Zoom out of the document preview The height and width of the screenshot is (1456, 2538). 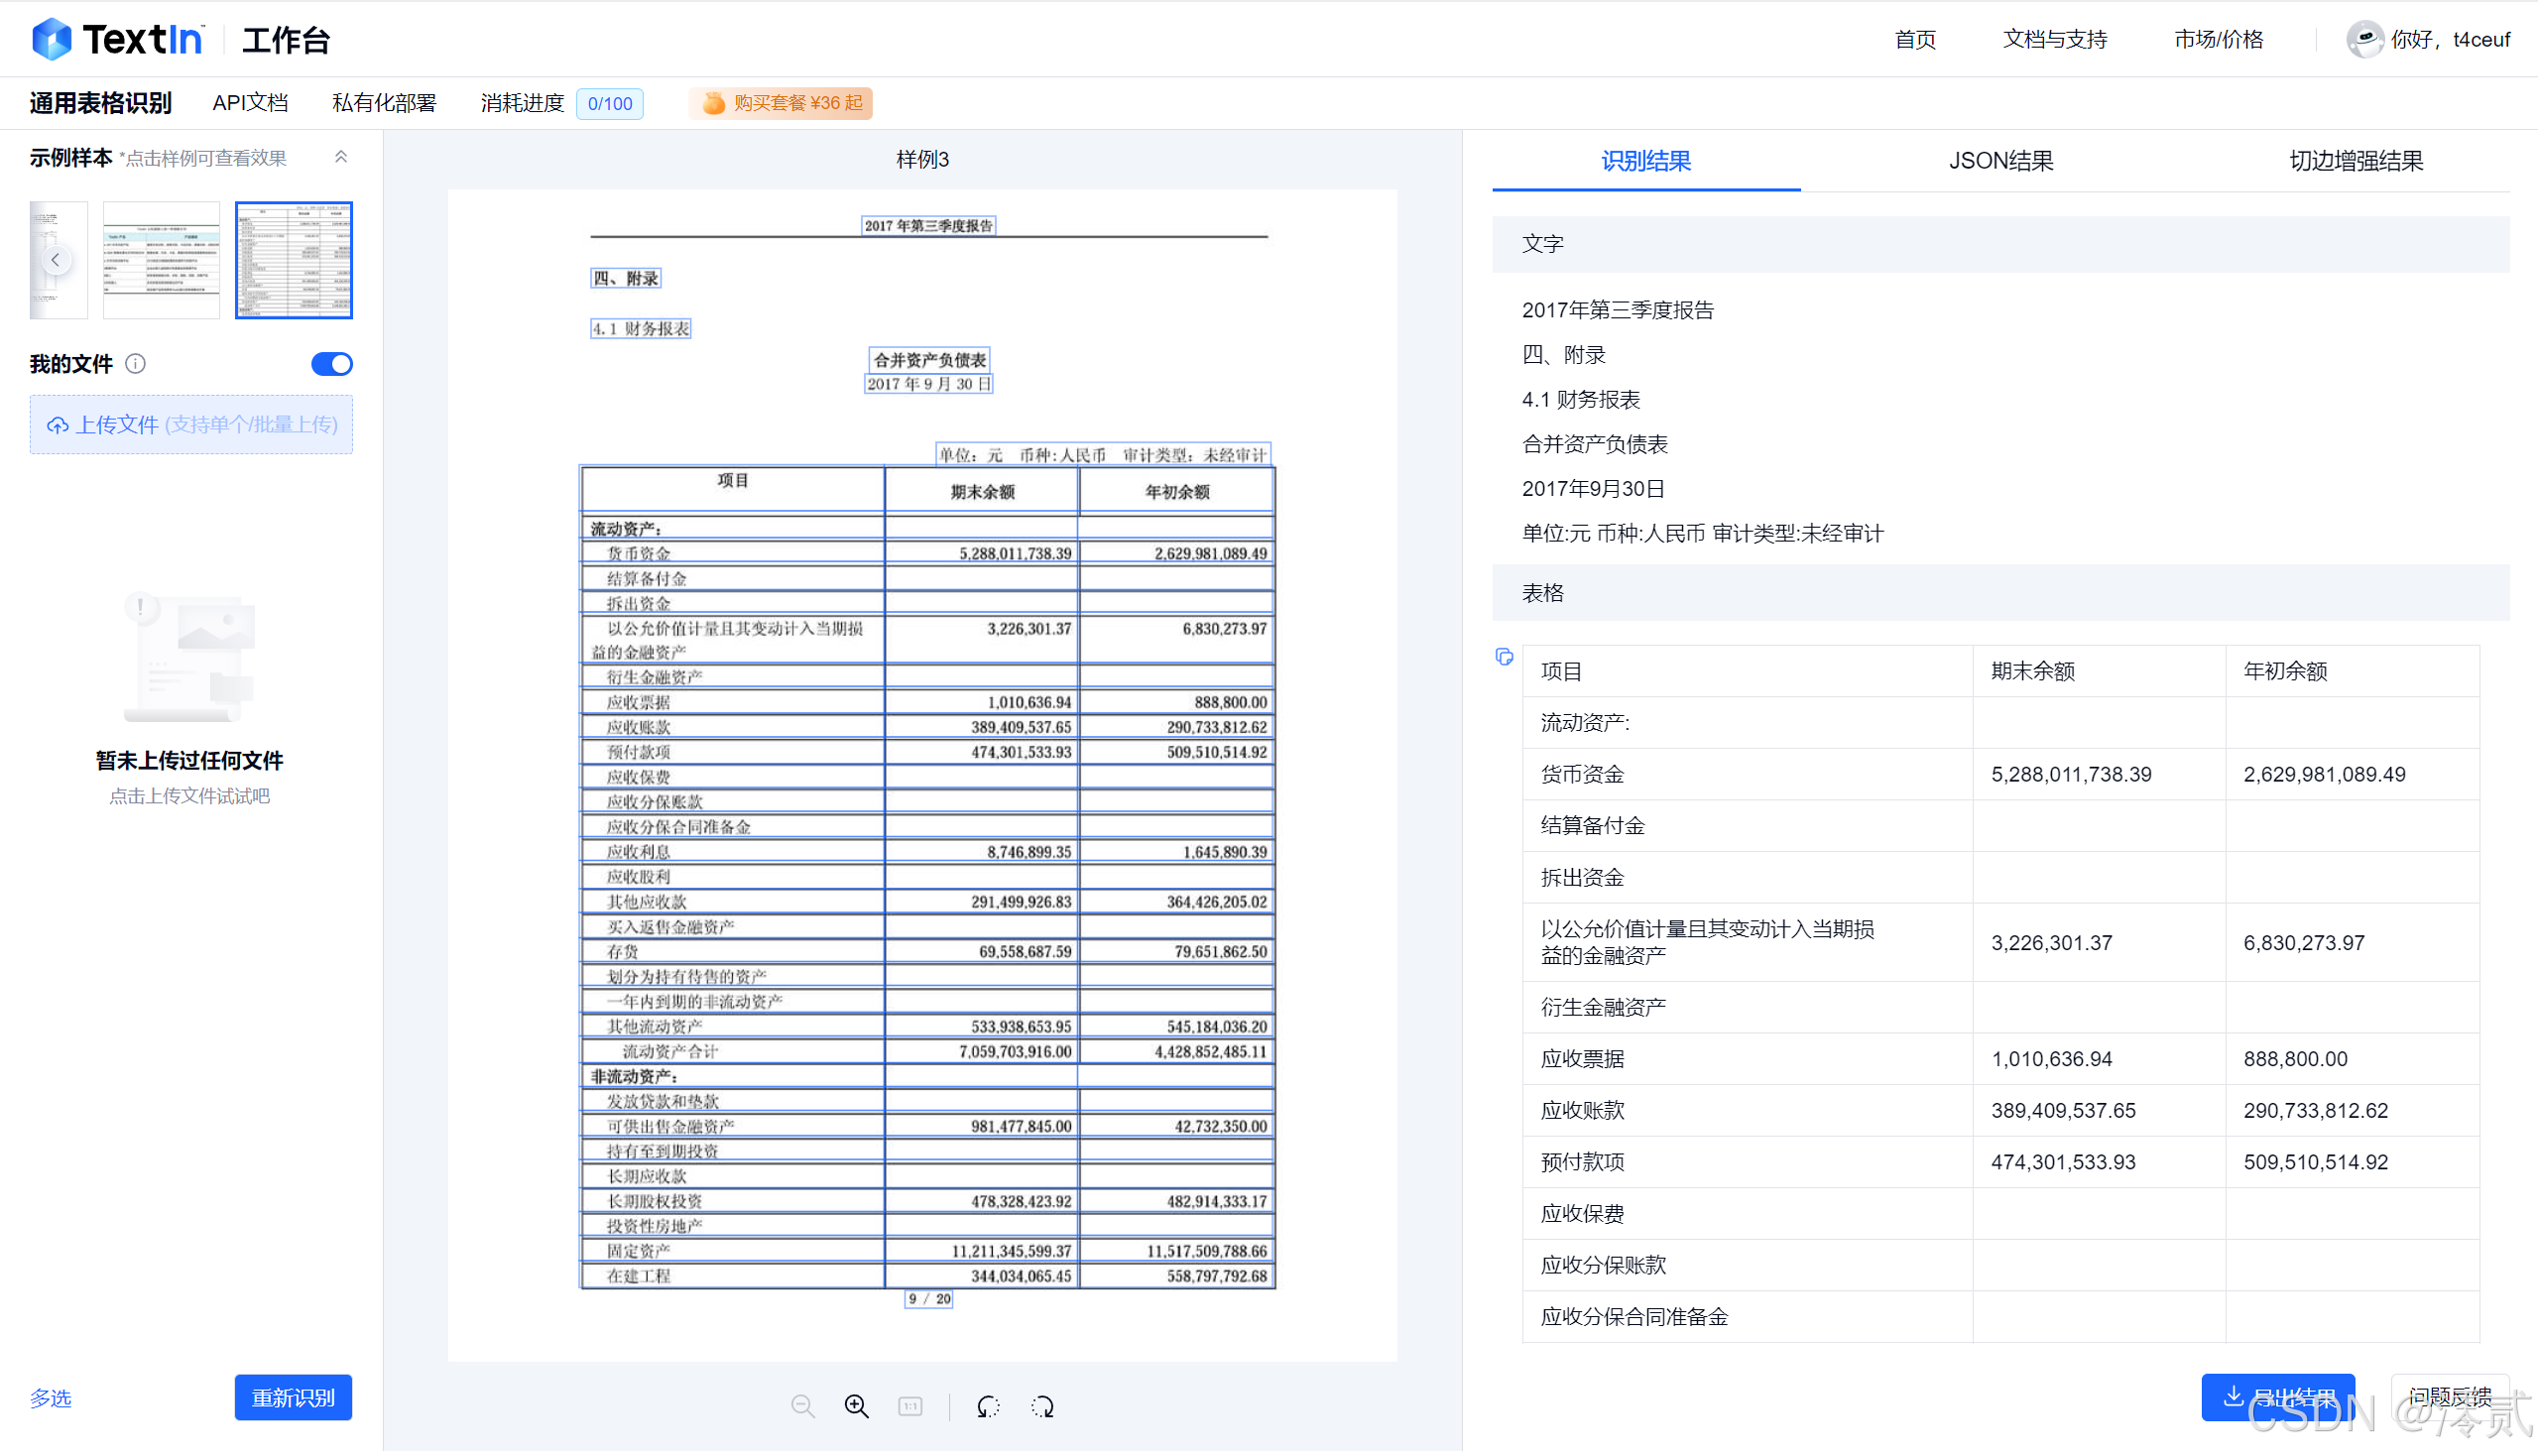[x=803, y=1405]
